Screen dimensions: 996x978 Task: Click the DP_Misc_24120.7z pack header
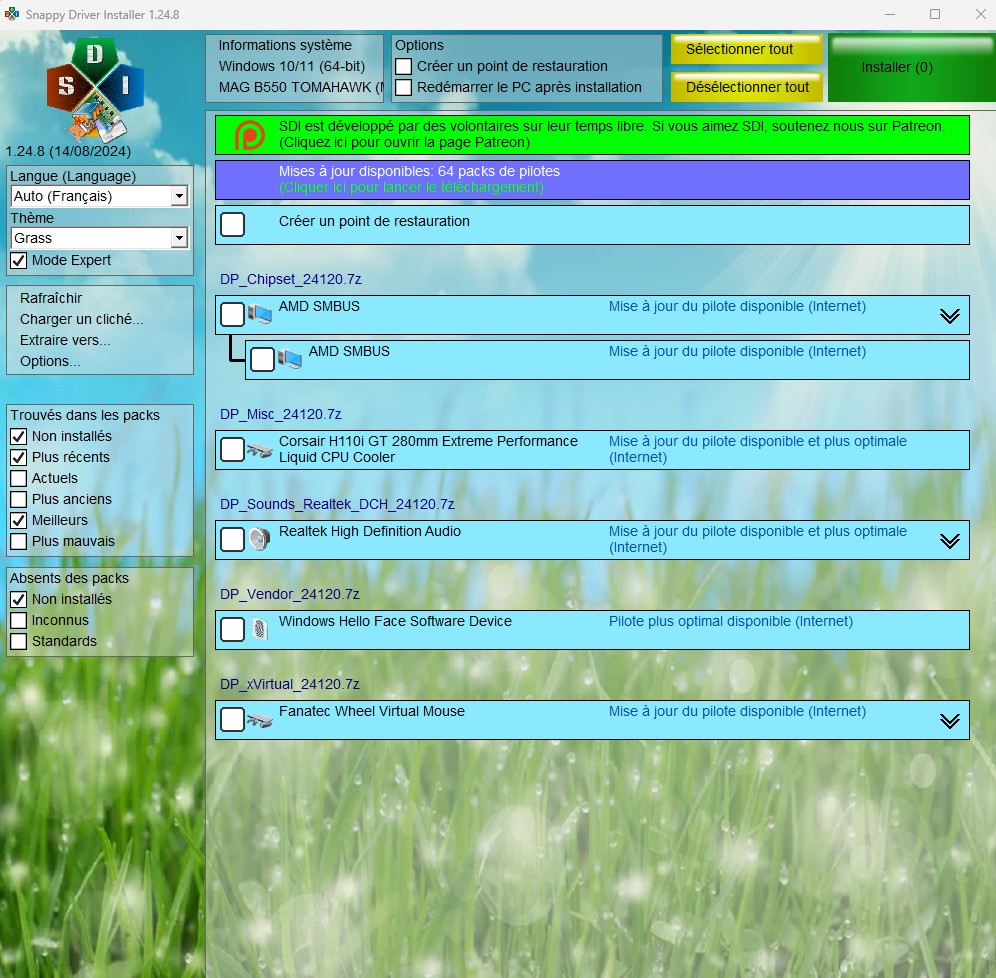click(x=280, y=414)
